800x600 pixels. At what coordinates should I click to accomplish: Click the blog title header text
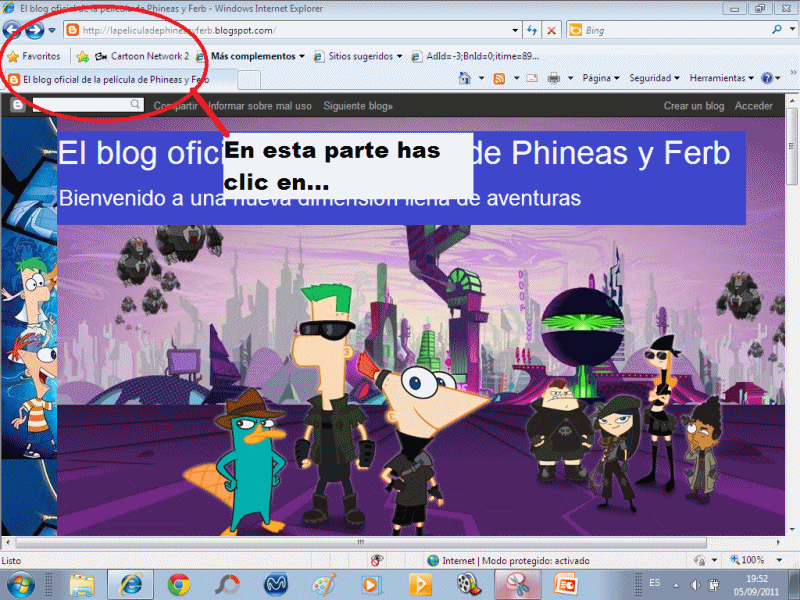(394, 153)
